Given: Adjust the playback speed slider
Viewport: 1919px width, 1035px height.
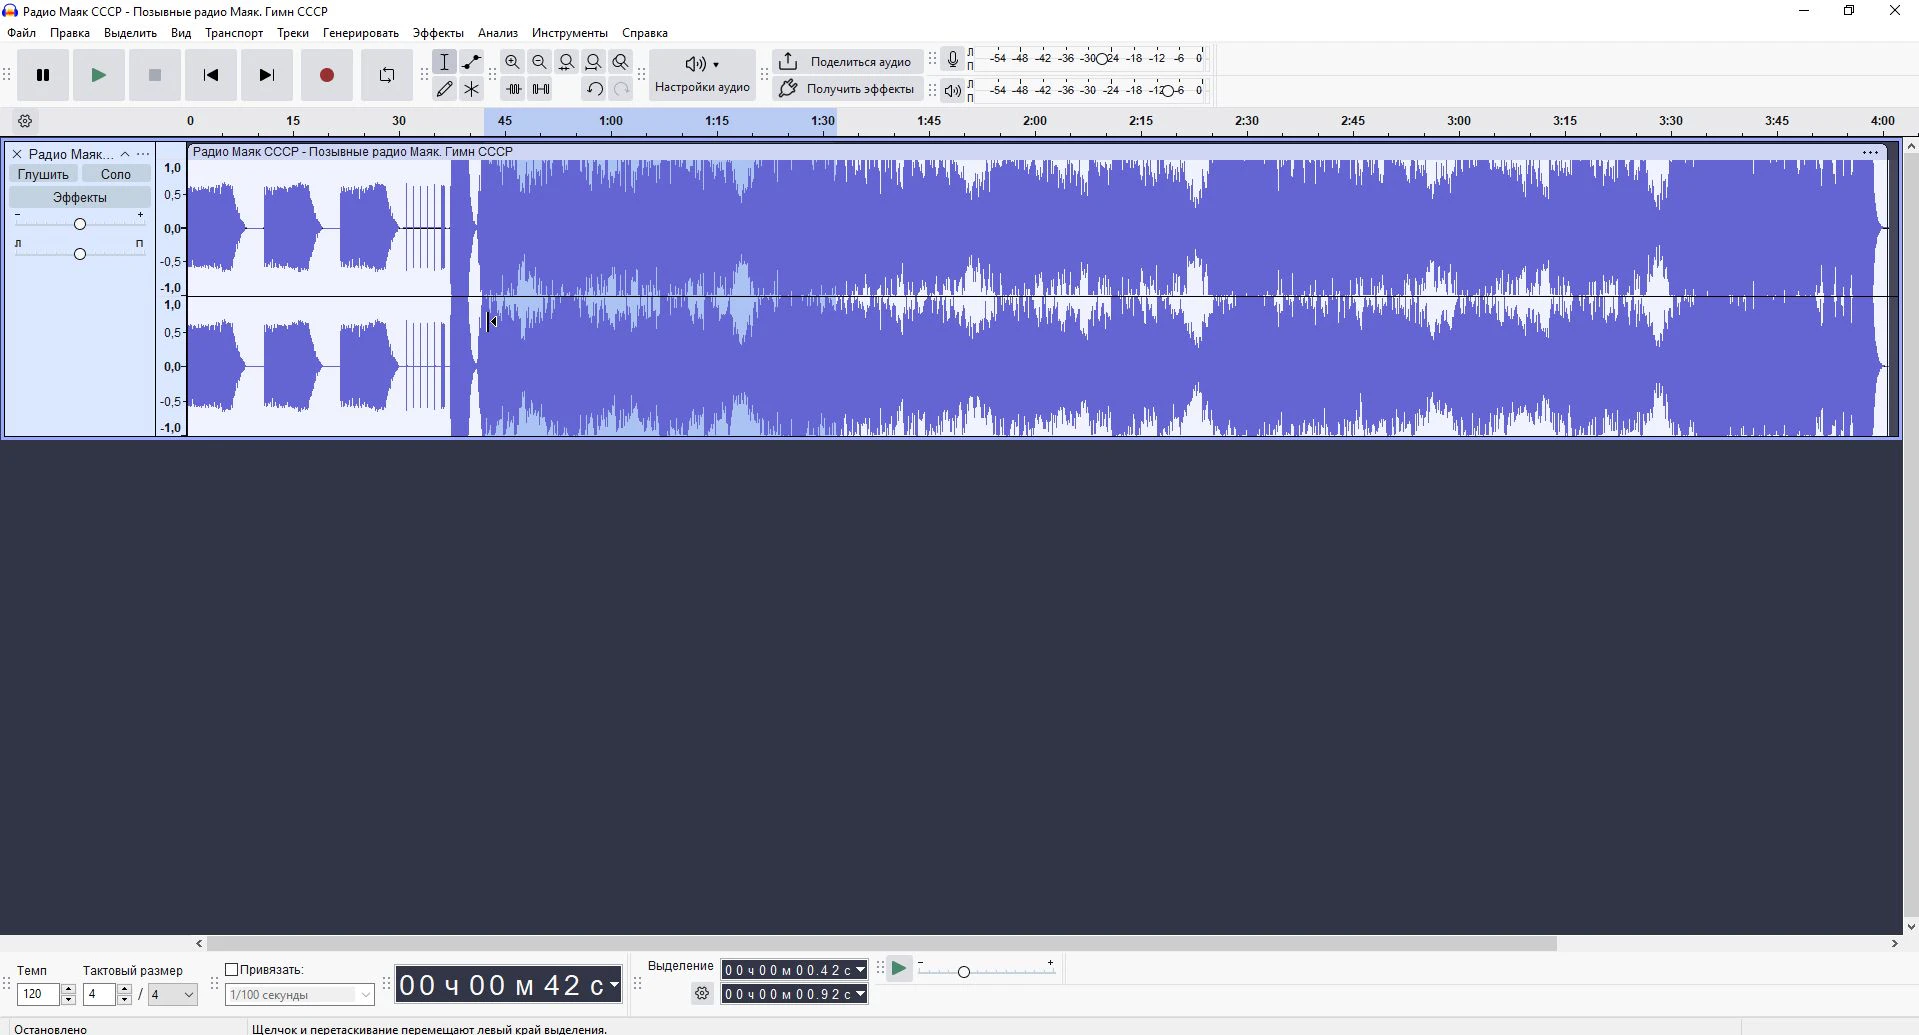Looking at the screenshot, I should pos(964,972).
